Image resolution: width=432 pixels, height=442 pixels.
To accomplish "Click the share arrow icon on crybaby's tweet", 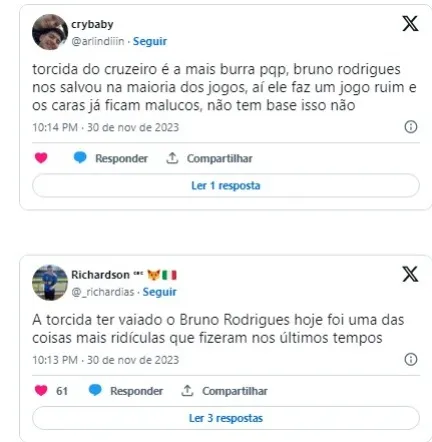I will 172,158.
